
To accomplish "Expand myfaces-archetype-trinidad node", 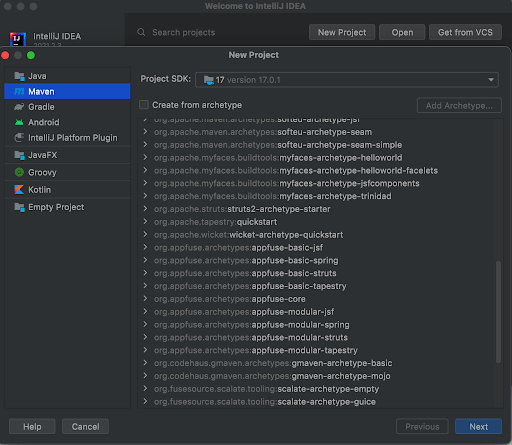I will (145, 196).
